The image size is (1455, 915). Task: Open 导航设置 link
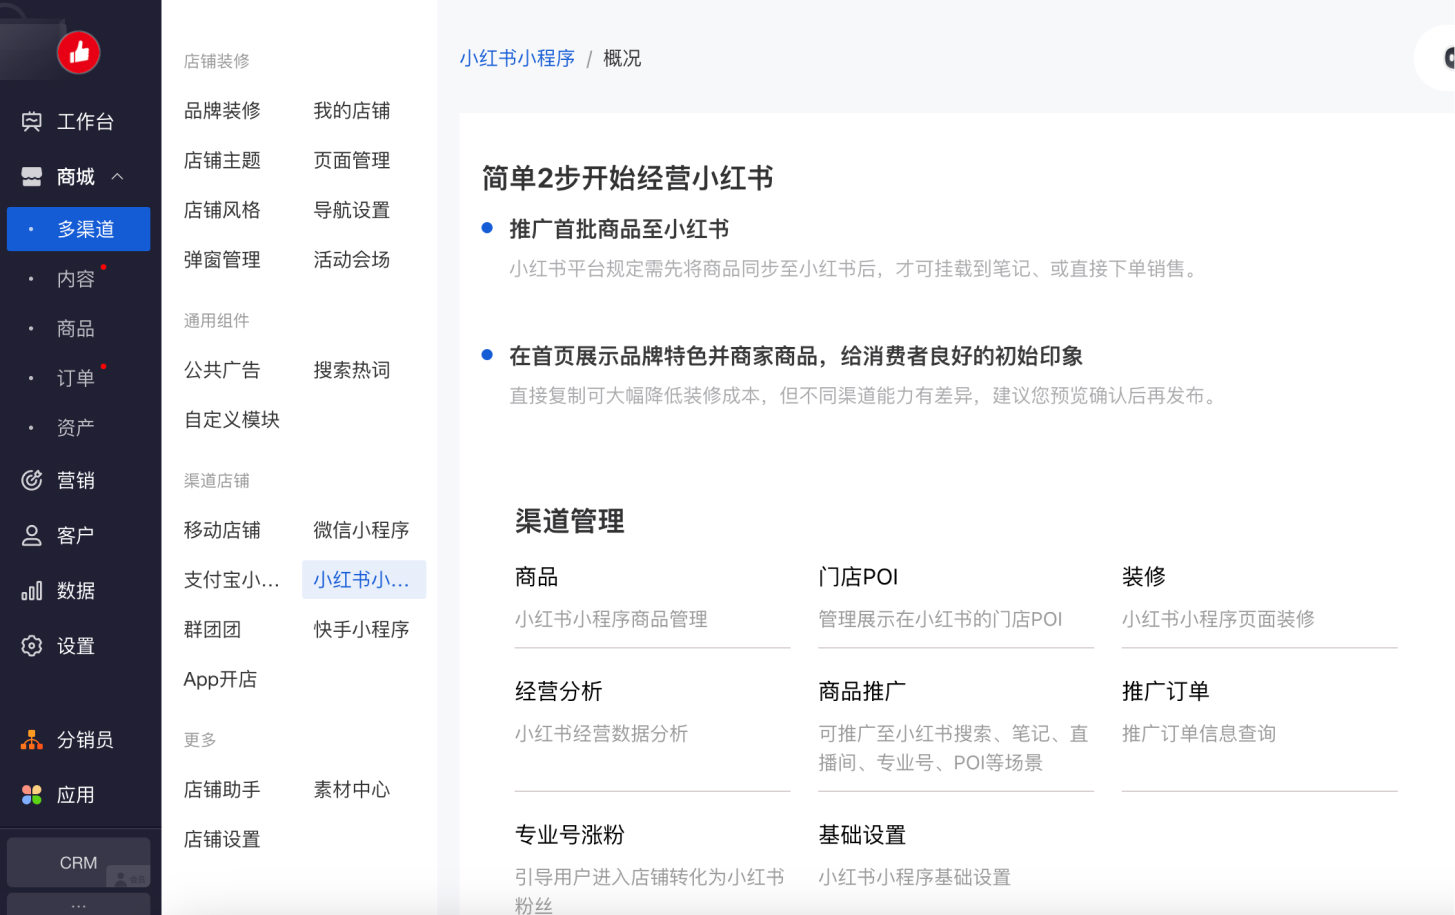352,210
